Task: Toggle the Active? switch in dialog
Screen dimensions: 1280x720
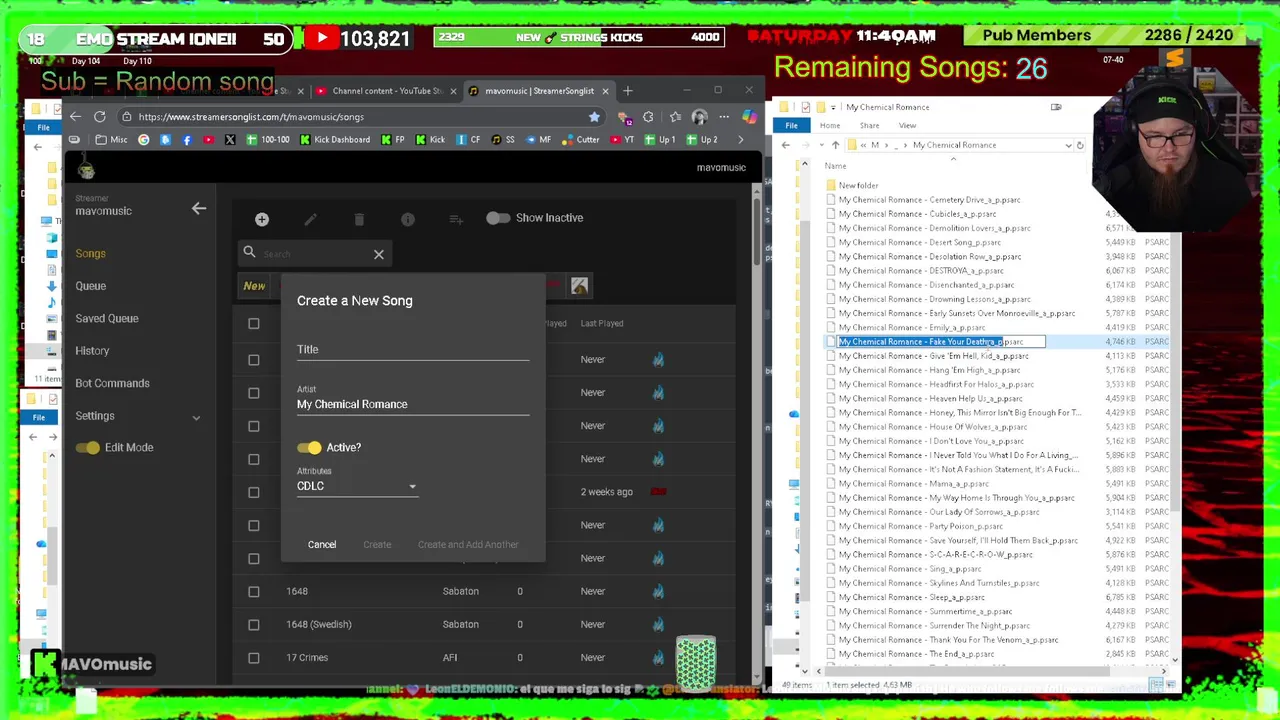Action: (x=309, y=448)
